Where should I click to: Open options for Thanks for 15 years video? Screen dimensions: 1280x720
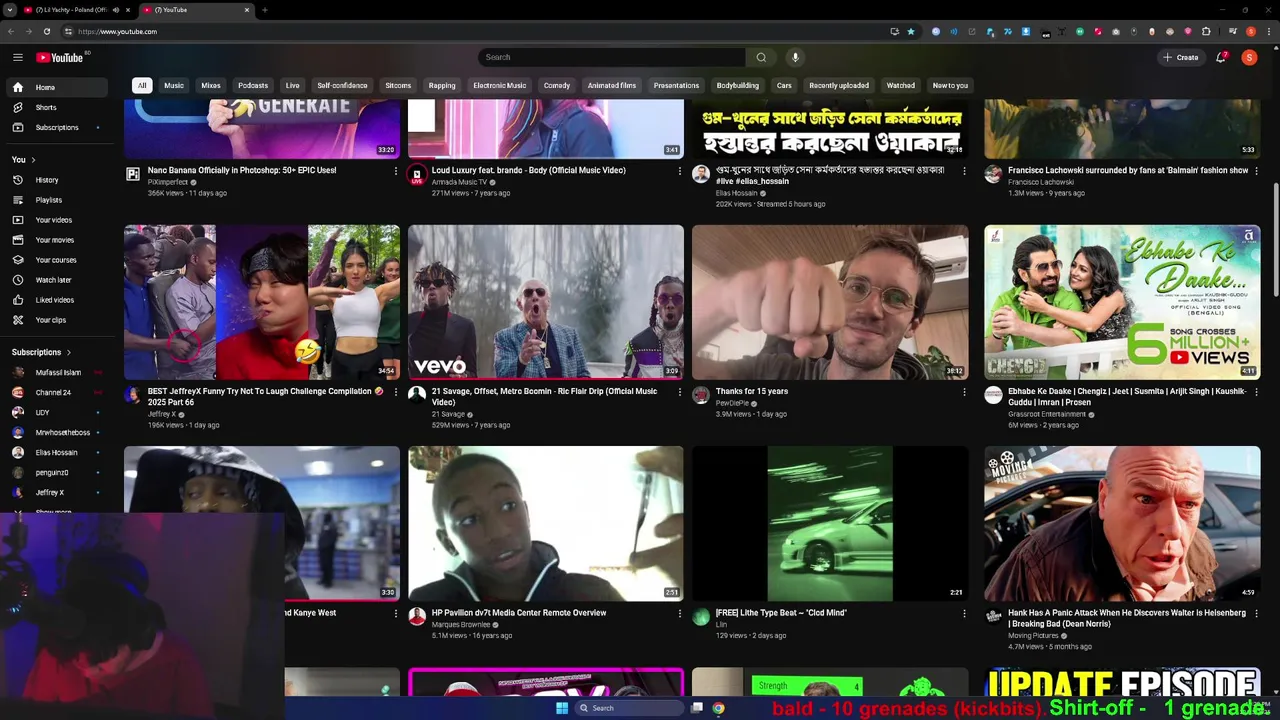[x=964, y=392]
